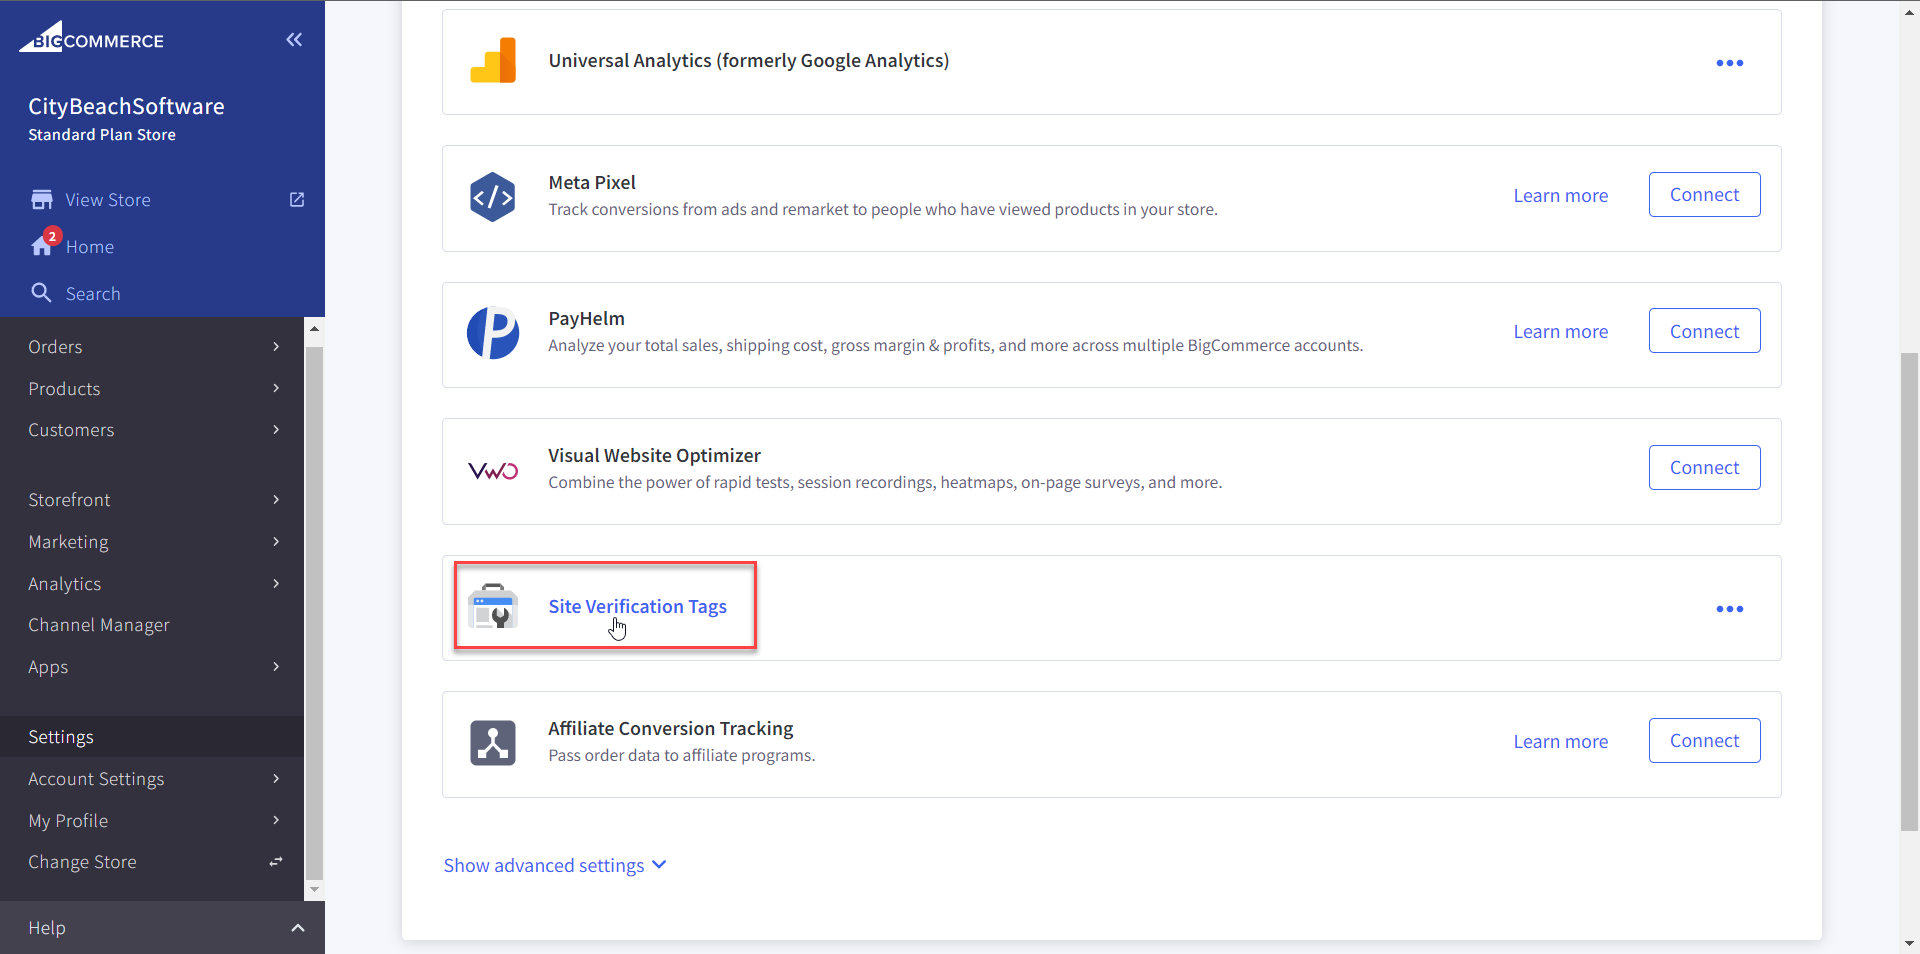Connect Visual Website Optimizer
Screen dimensions: 1920x954
[x=1704, y=468]
